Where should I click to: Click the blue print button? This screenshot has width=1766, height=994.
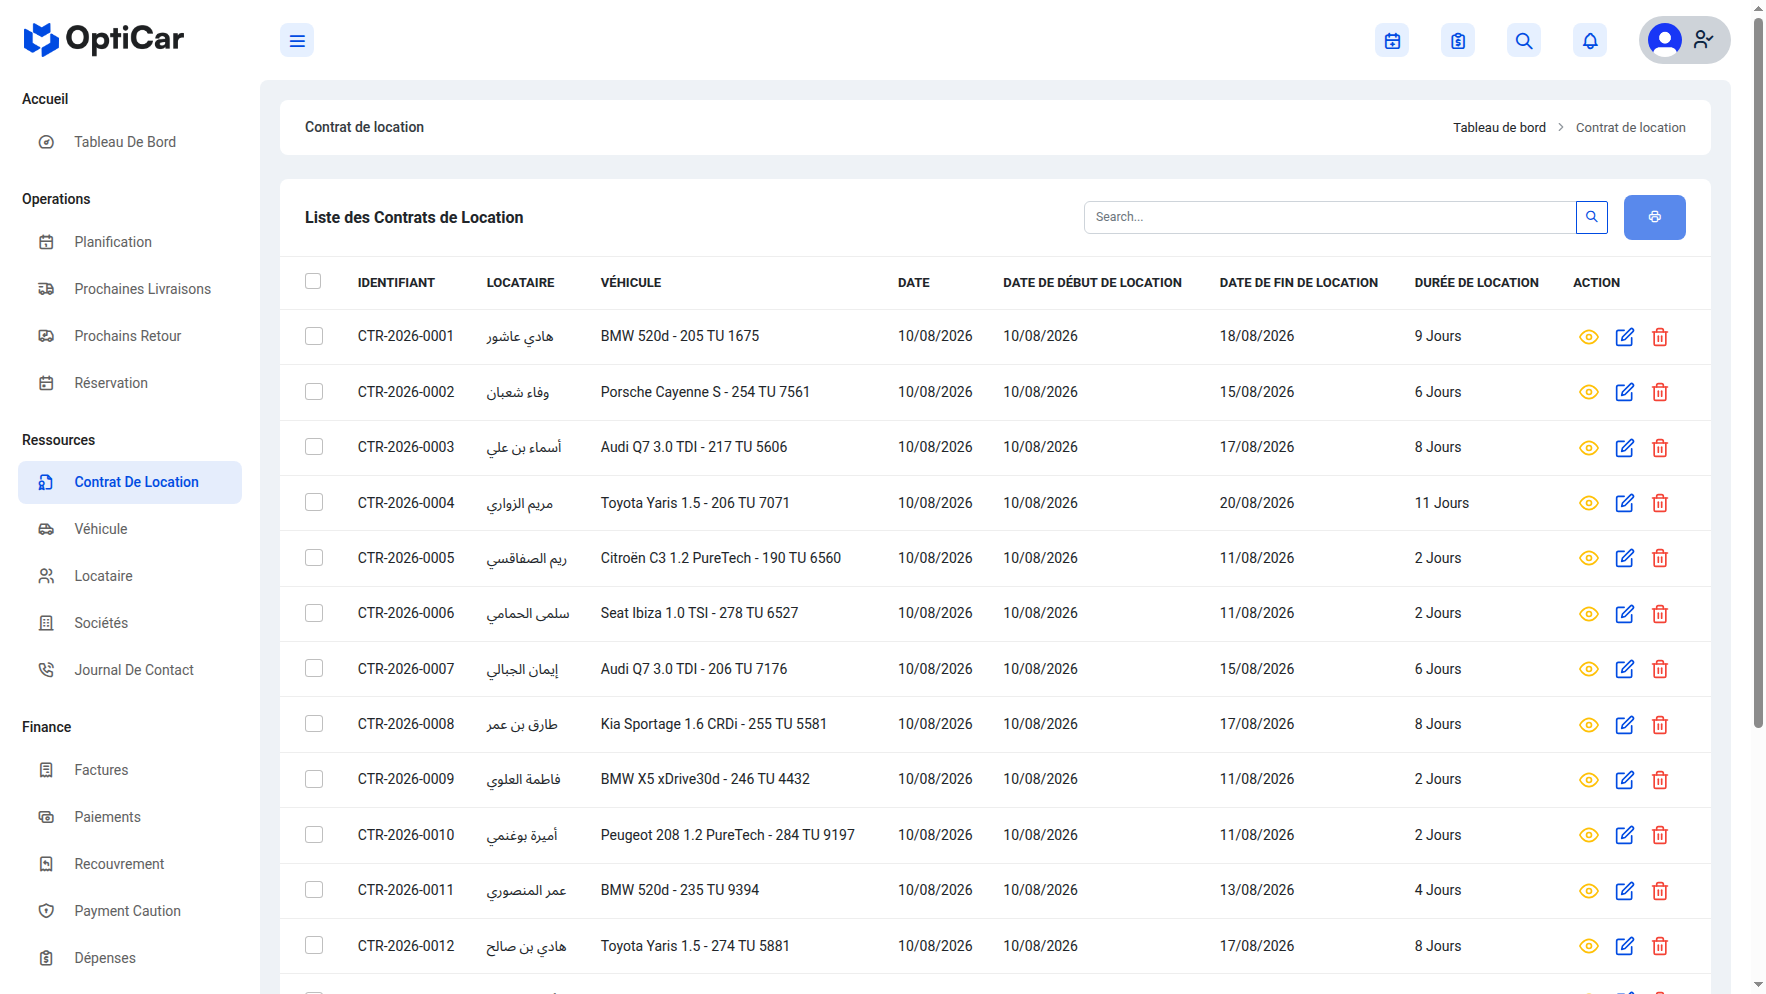(x=1655, y=217)
